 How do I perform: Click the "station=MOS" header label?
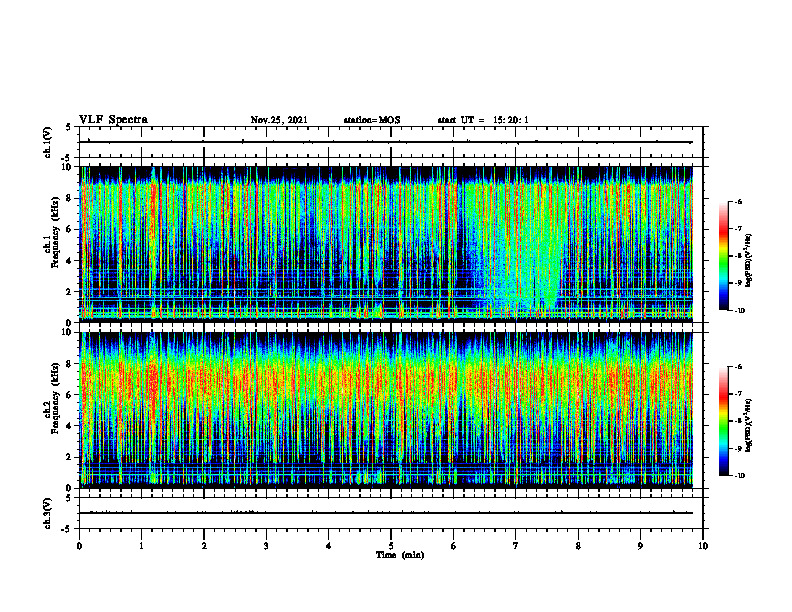click(372, 120)
